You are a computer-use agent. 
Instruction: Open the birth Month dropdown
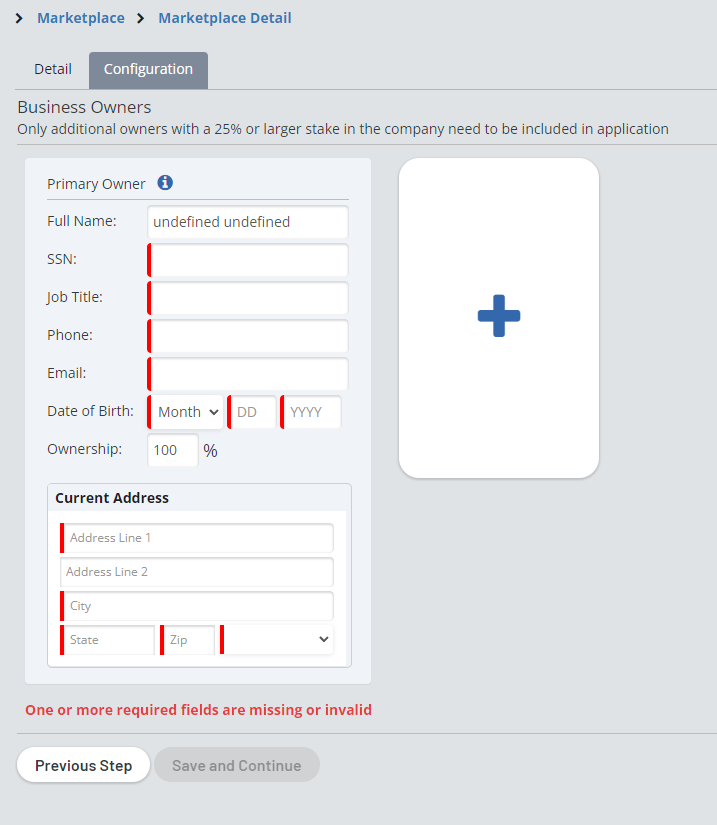point(187,412)
